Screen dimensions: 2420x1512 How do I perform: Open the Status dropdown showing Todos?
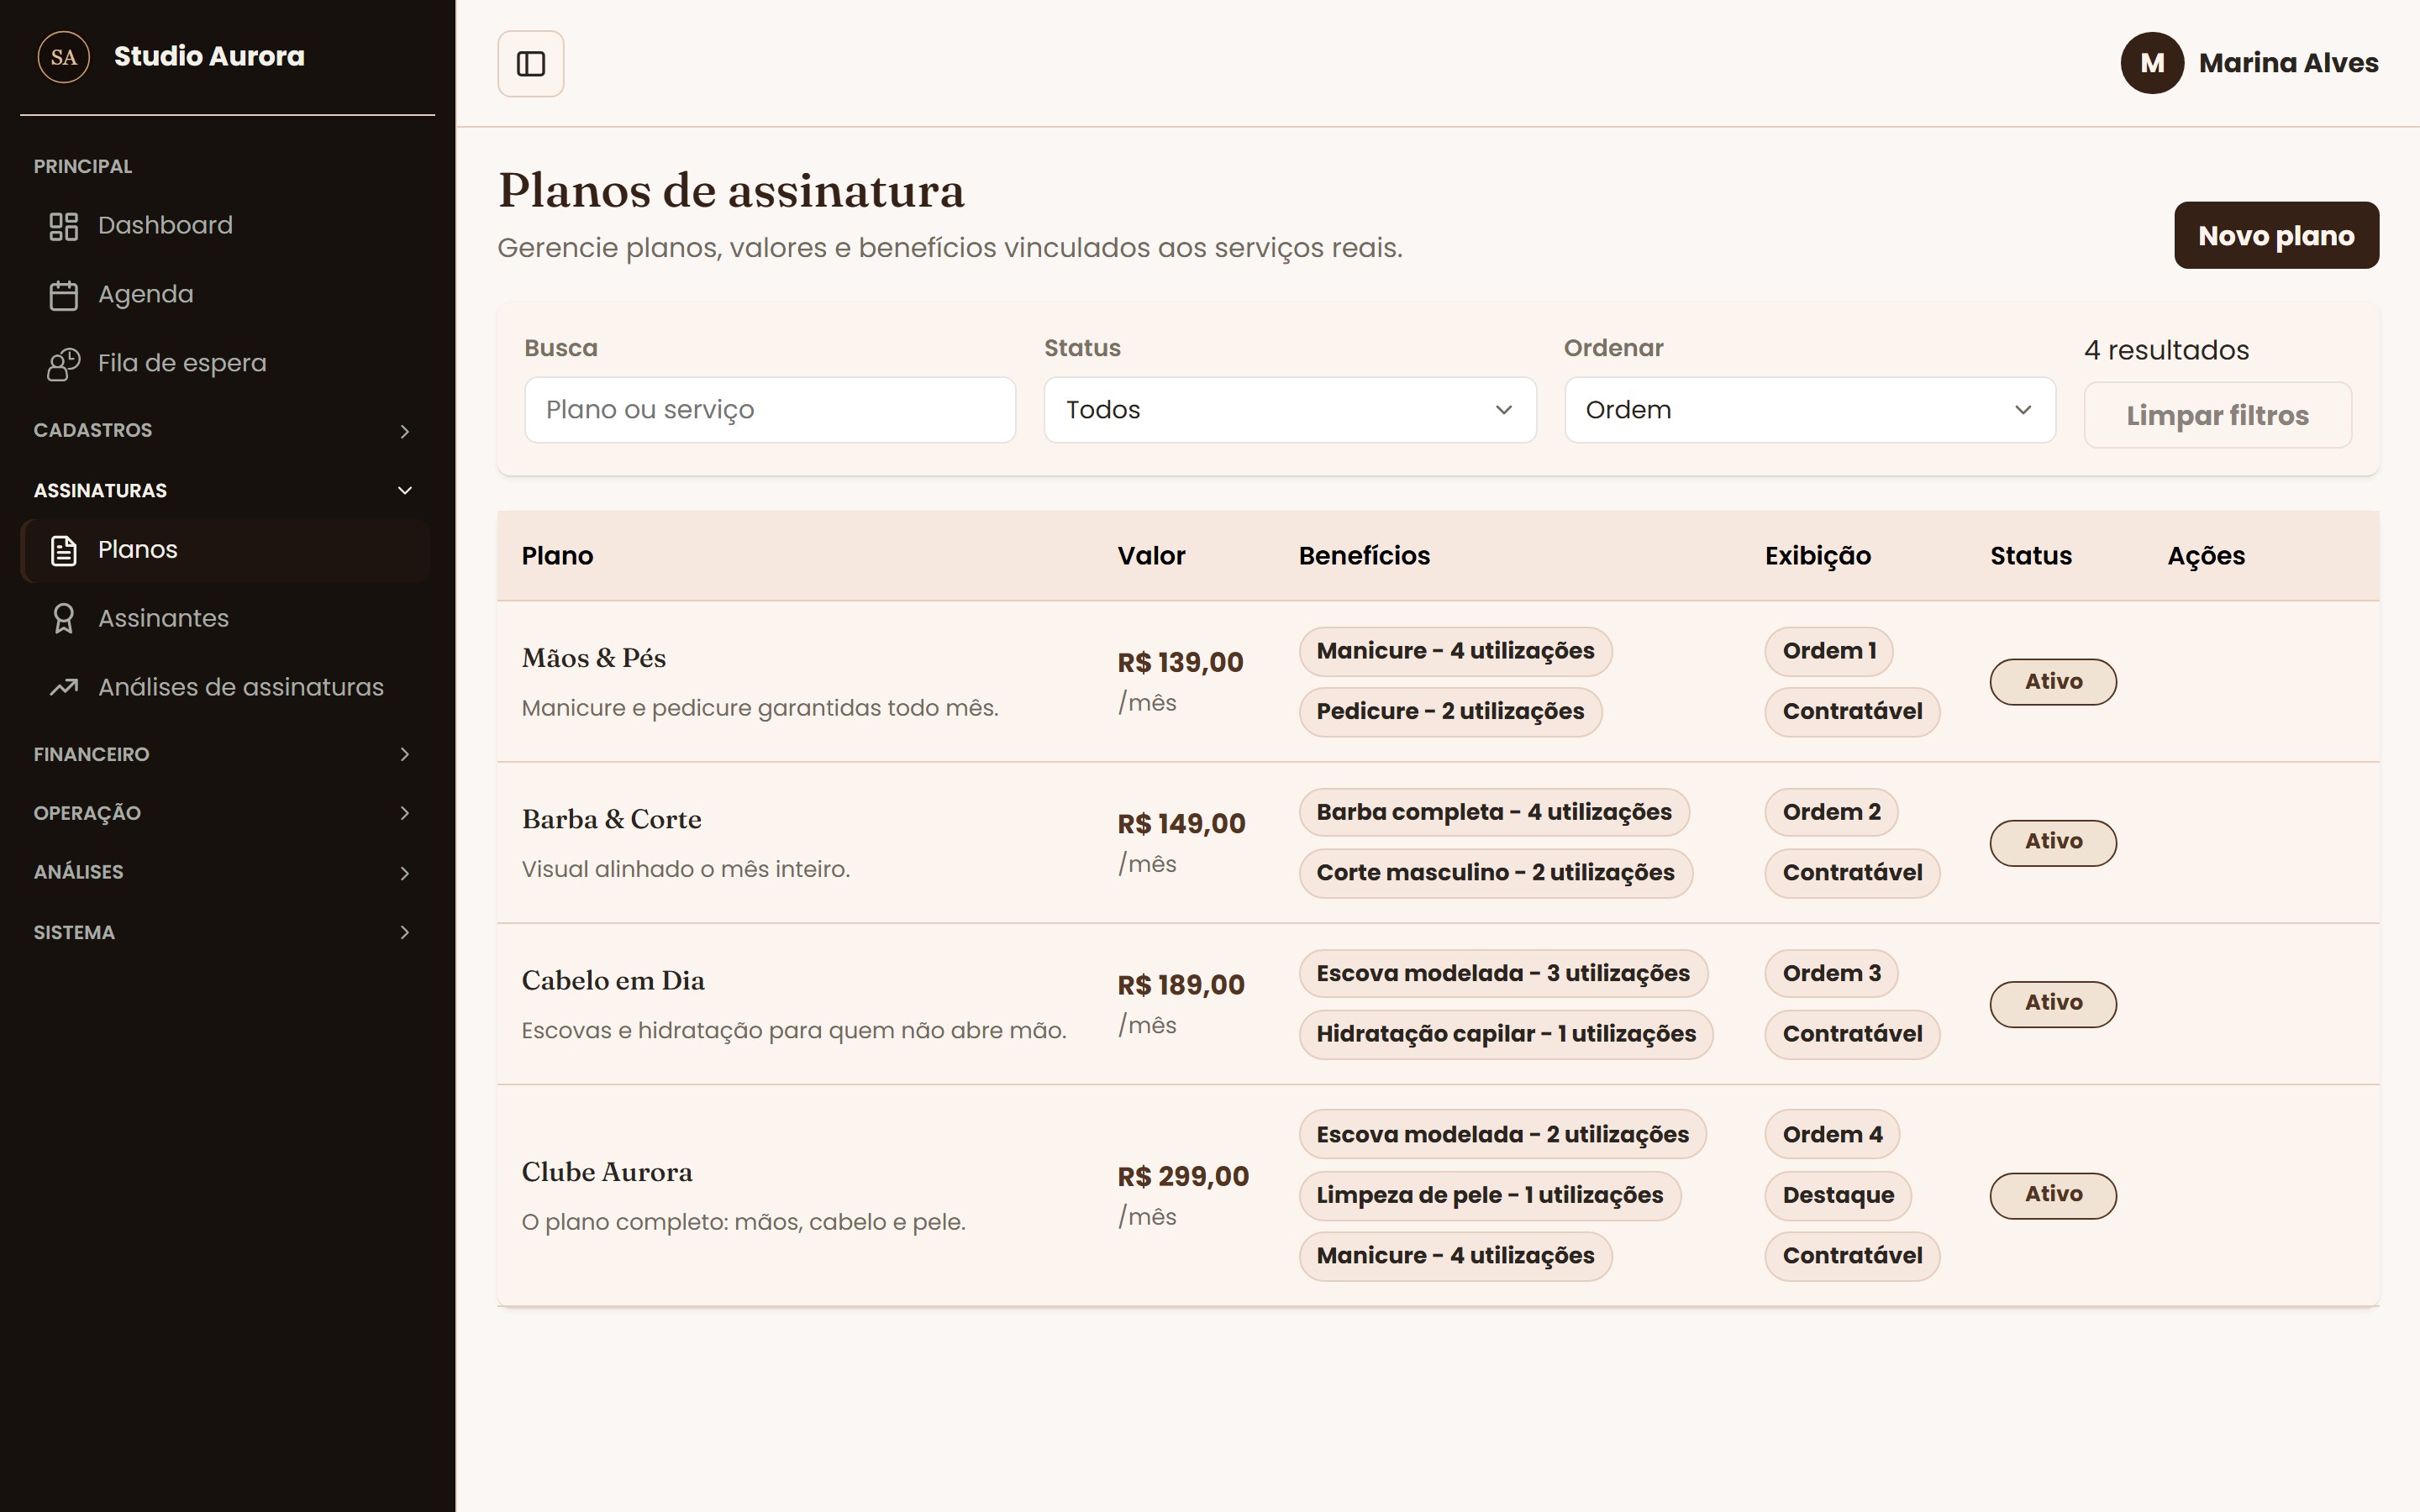[1290, 410]
